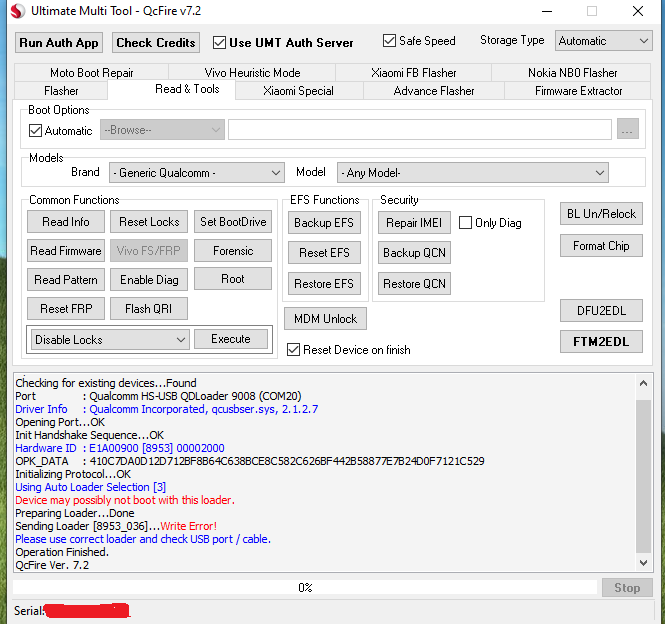The height and width of the screenshot is (624, 665).
Task: Switch to Moto Boot Repair tab
Action: 92,73
